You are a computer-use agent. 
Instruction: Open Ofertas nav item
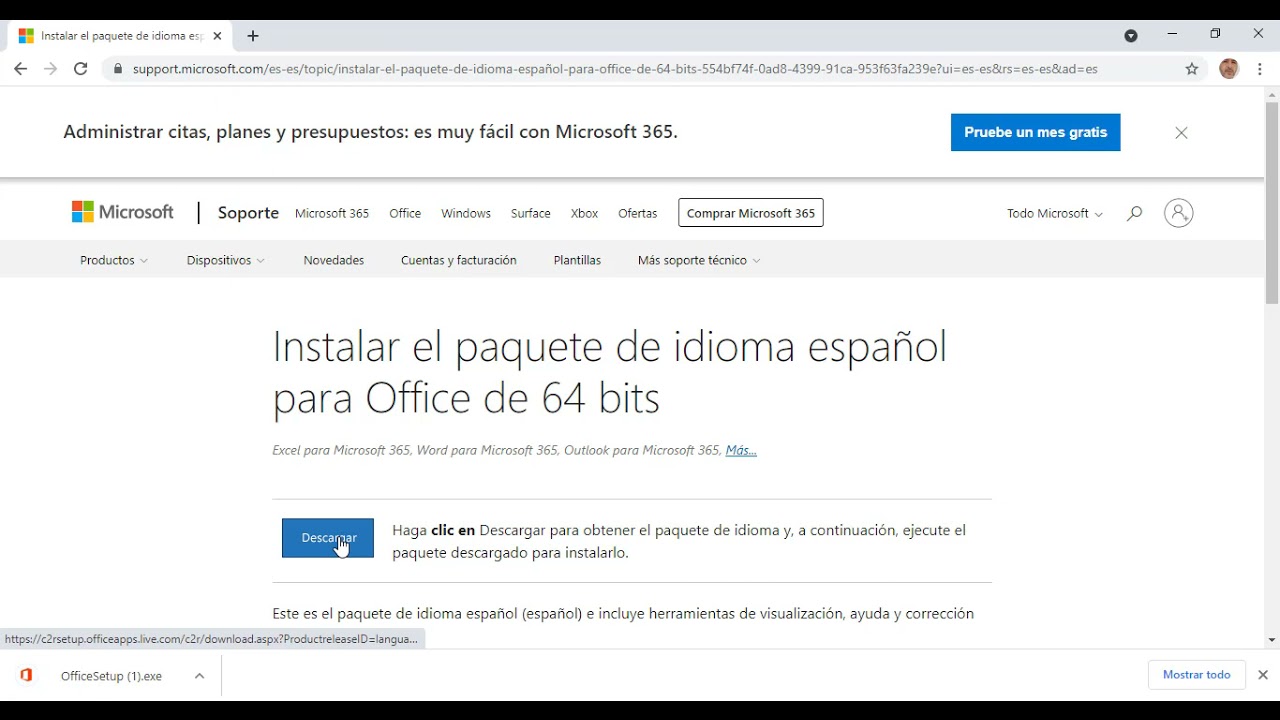pyautogui.click(x=638, y=213)
